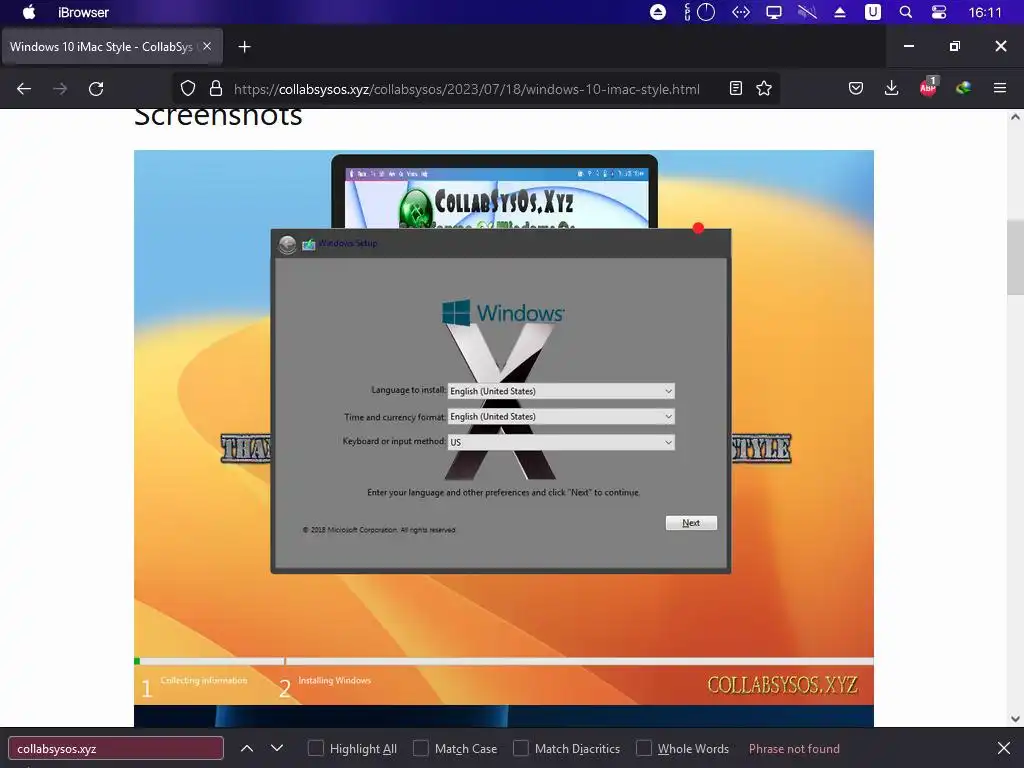Select the Windows 10 iMac Style tab

(101, 46)
